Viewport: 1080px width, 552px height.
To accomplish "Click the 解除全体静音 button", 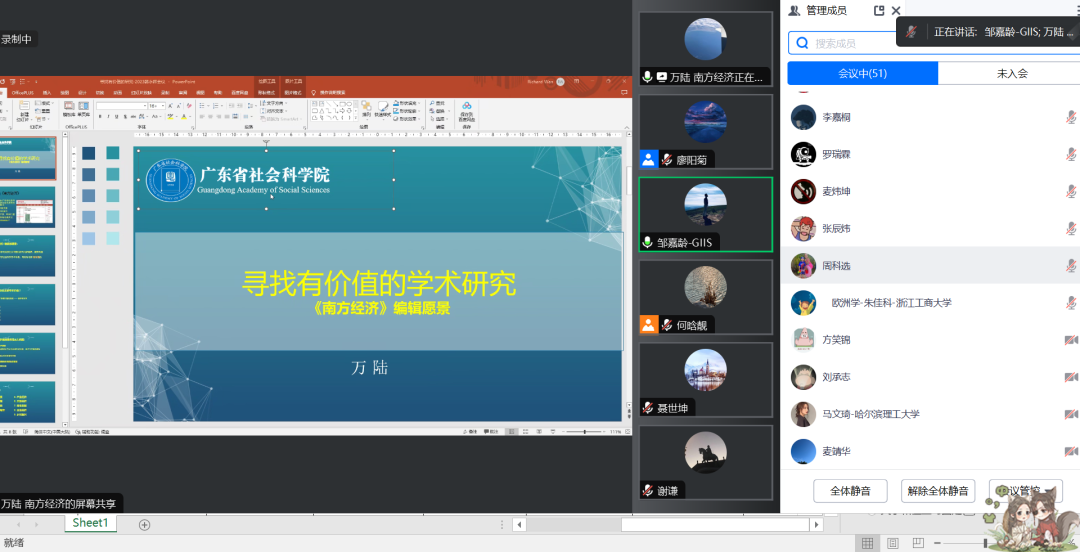I will click(x=937, y=491).
